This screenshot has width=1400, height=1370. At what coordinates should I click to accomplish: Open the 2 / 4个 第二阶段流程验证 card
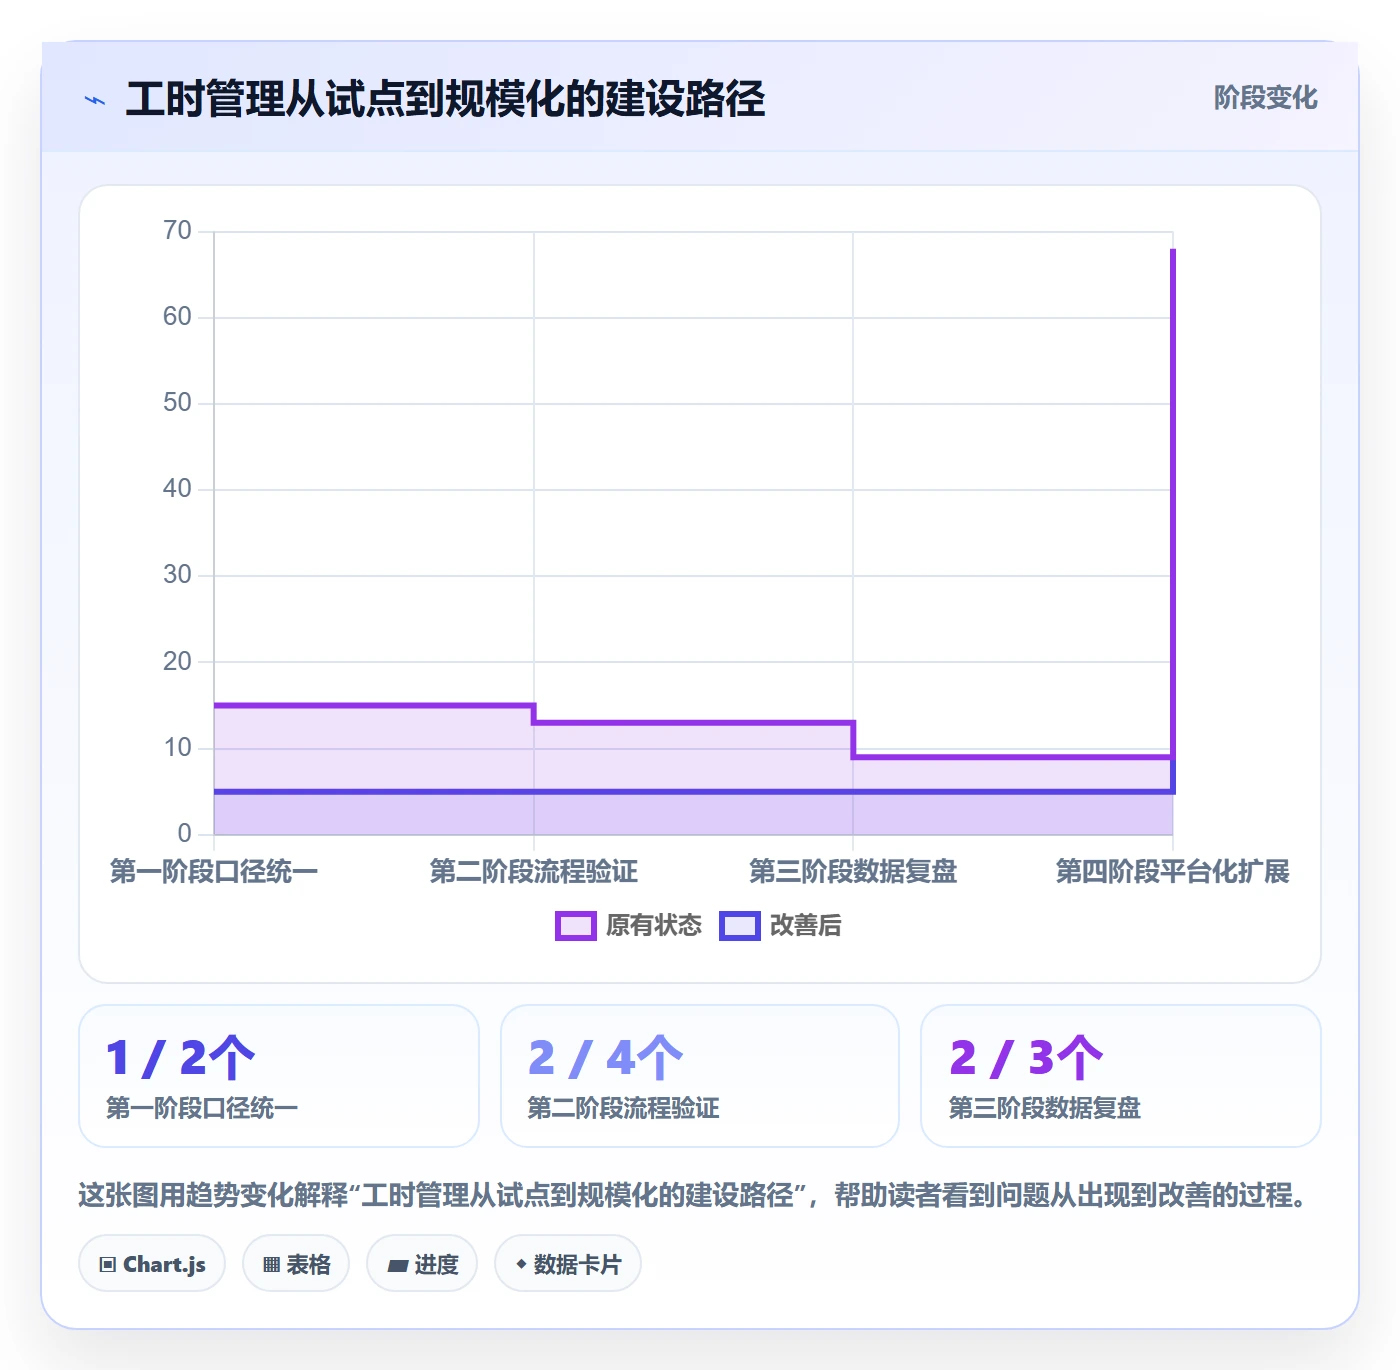point(700,1076)
